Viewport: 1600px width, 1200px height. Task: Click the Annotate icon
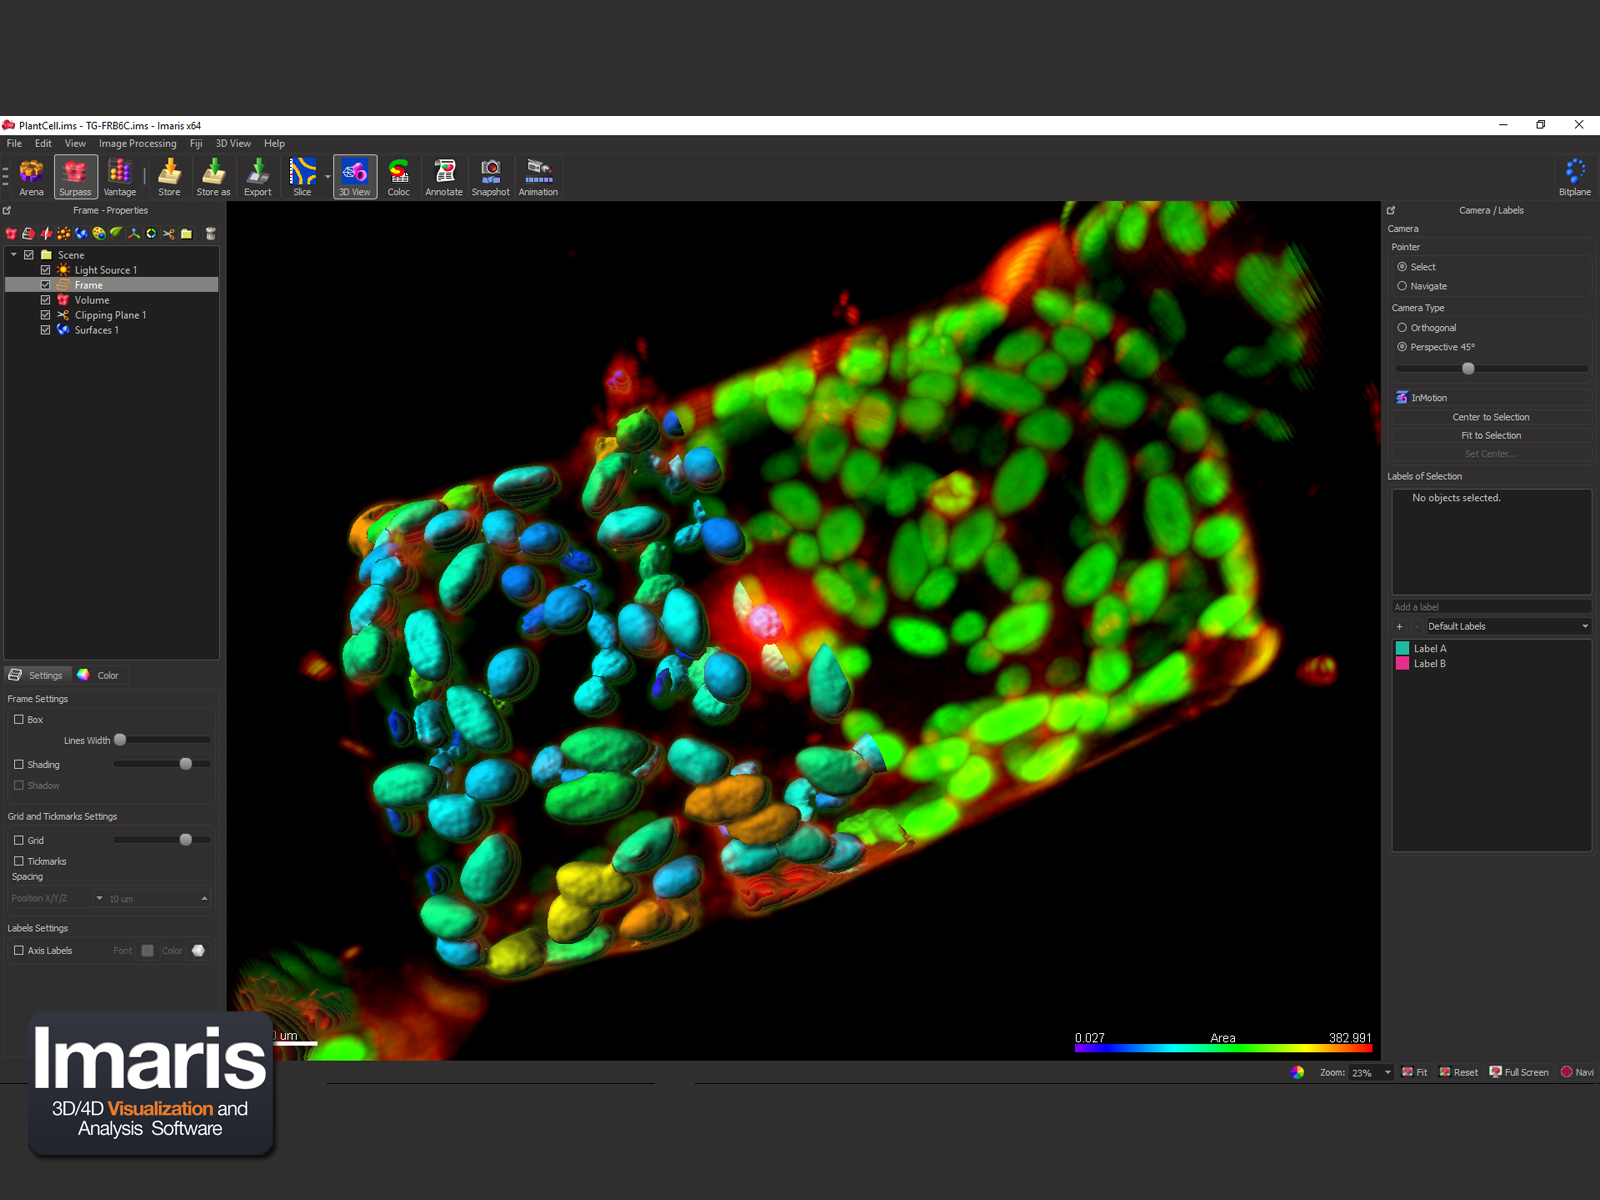pyautogui.click(x=444, y=177)
